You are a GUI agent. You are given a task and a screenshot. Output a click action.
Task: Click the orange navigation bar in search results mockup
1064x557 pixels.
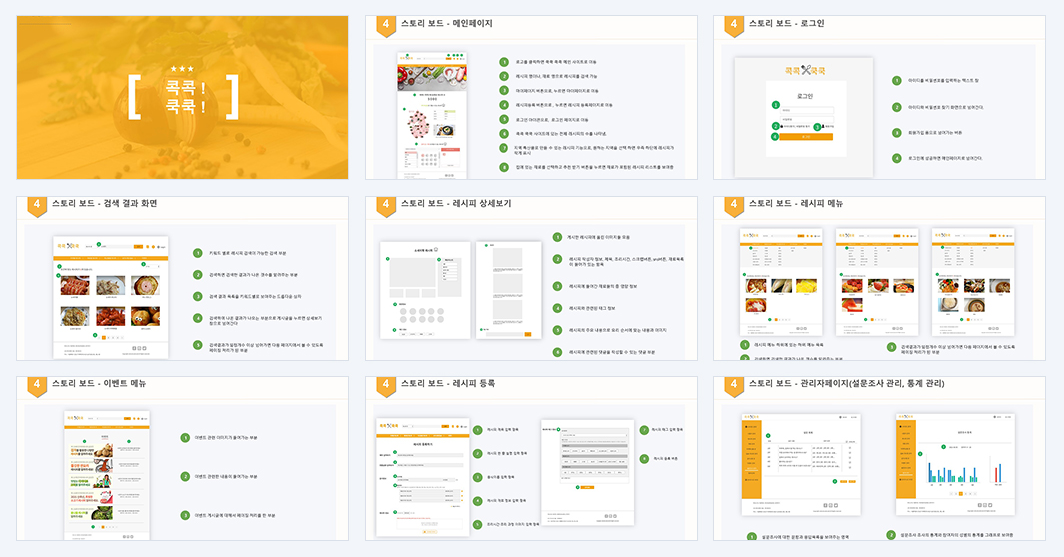pos(111,258)
